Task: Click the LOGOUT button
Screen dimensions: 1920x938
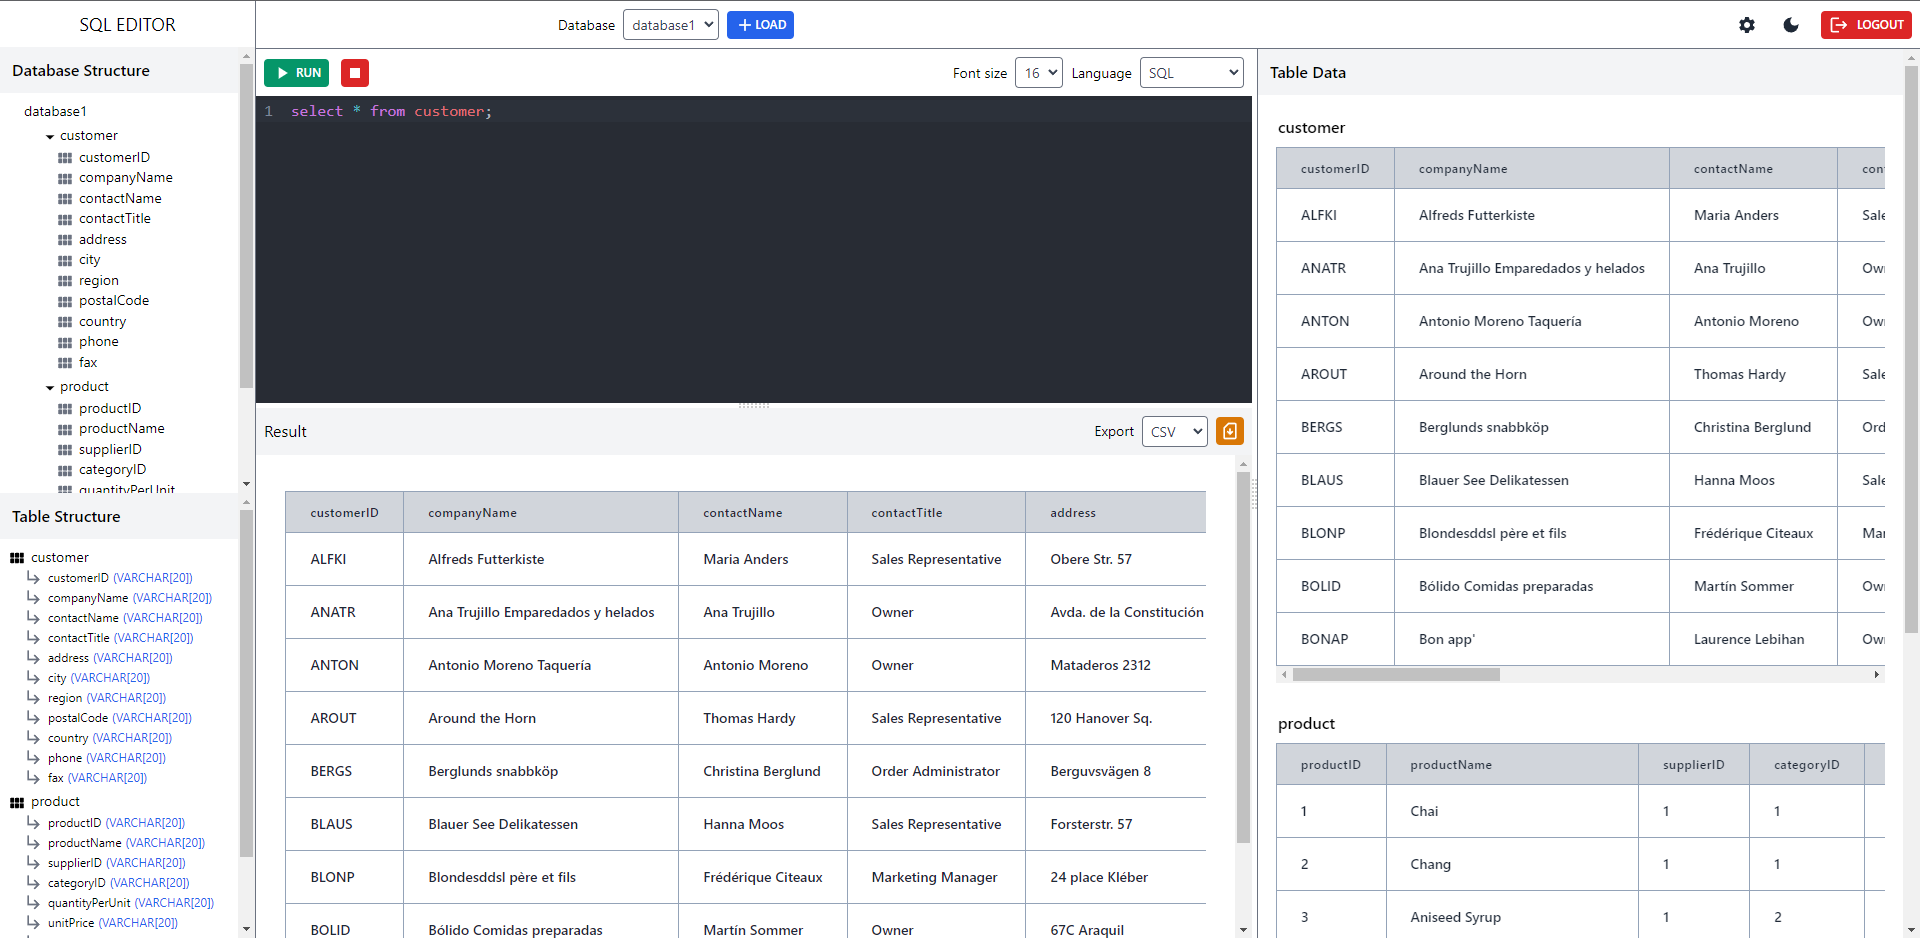Action: click(x=1866, y=25)
